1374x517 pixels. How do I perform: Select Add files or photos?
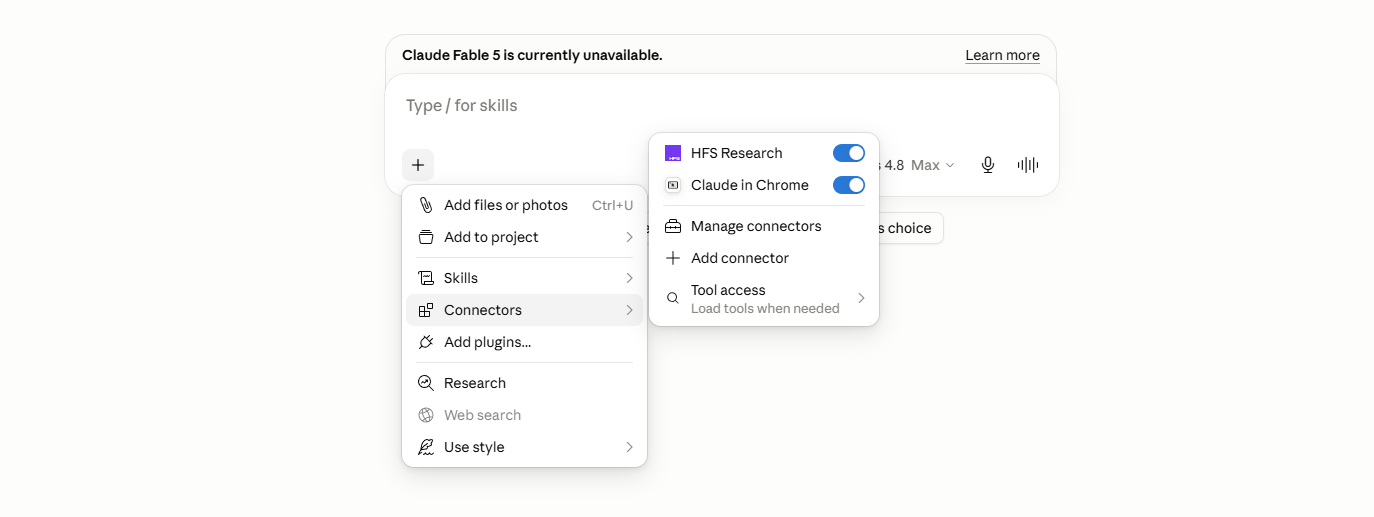tap(524, 205)
